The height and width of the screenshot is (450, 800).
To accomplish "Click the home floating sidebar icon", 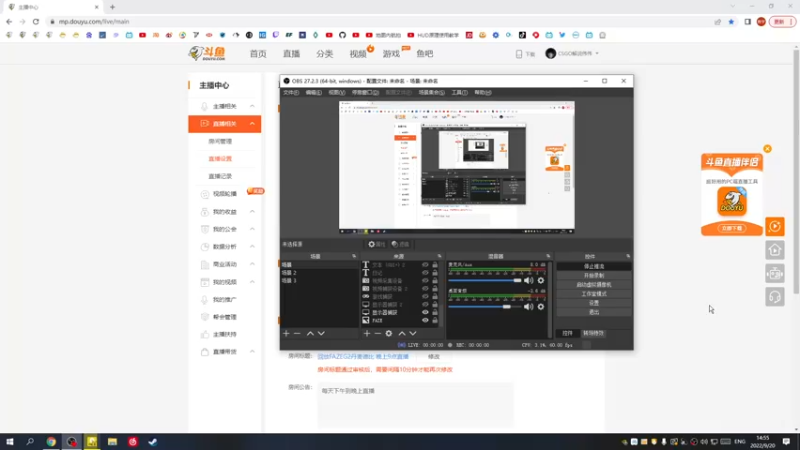I will [774, 250].
